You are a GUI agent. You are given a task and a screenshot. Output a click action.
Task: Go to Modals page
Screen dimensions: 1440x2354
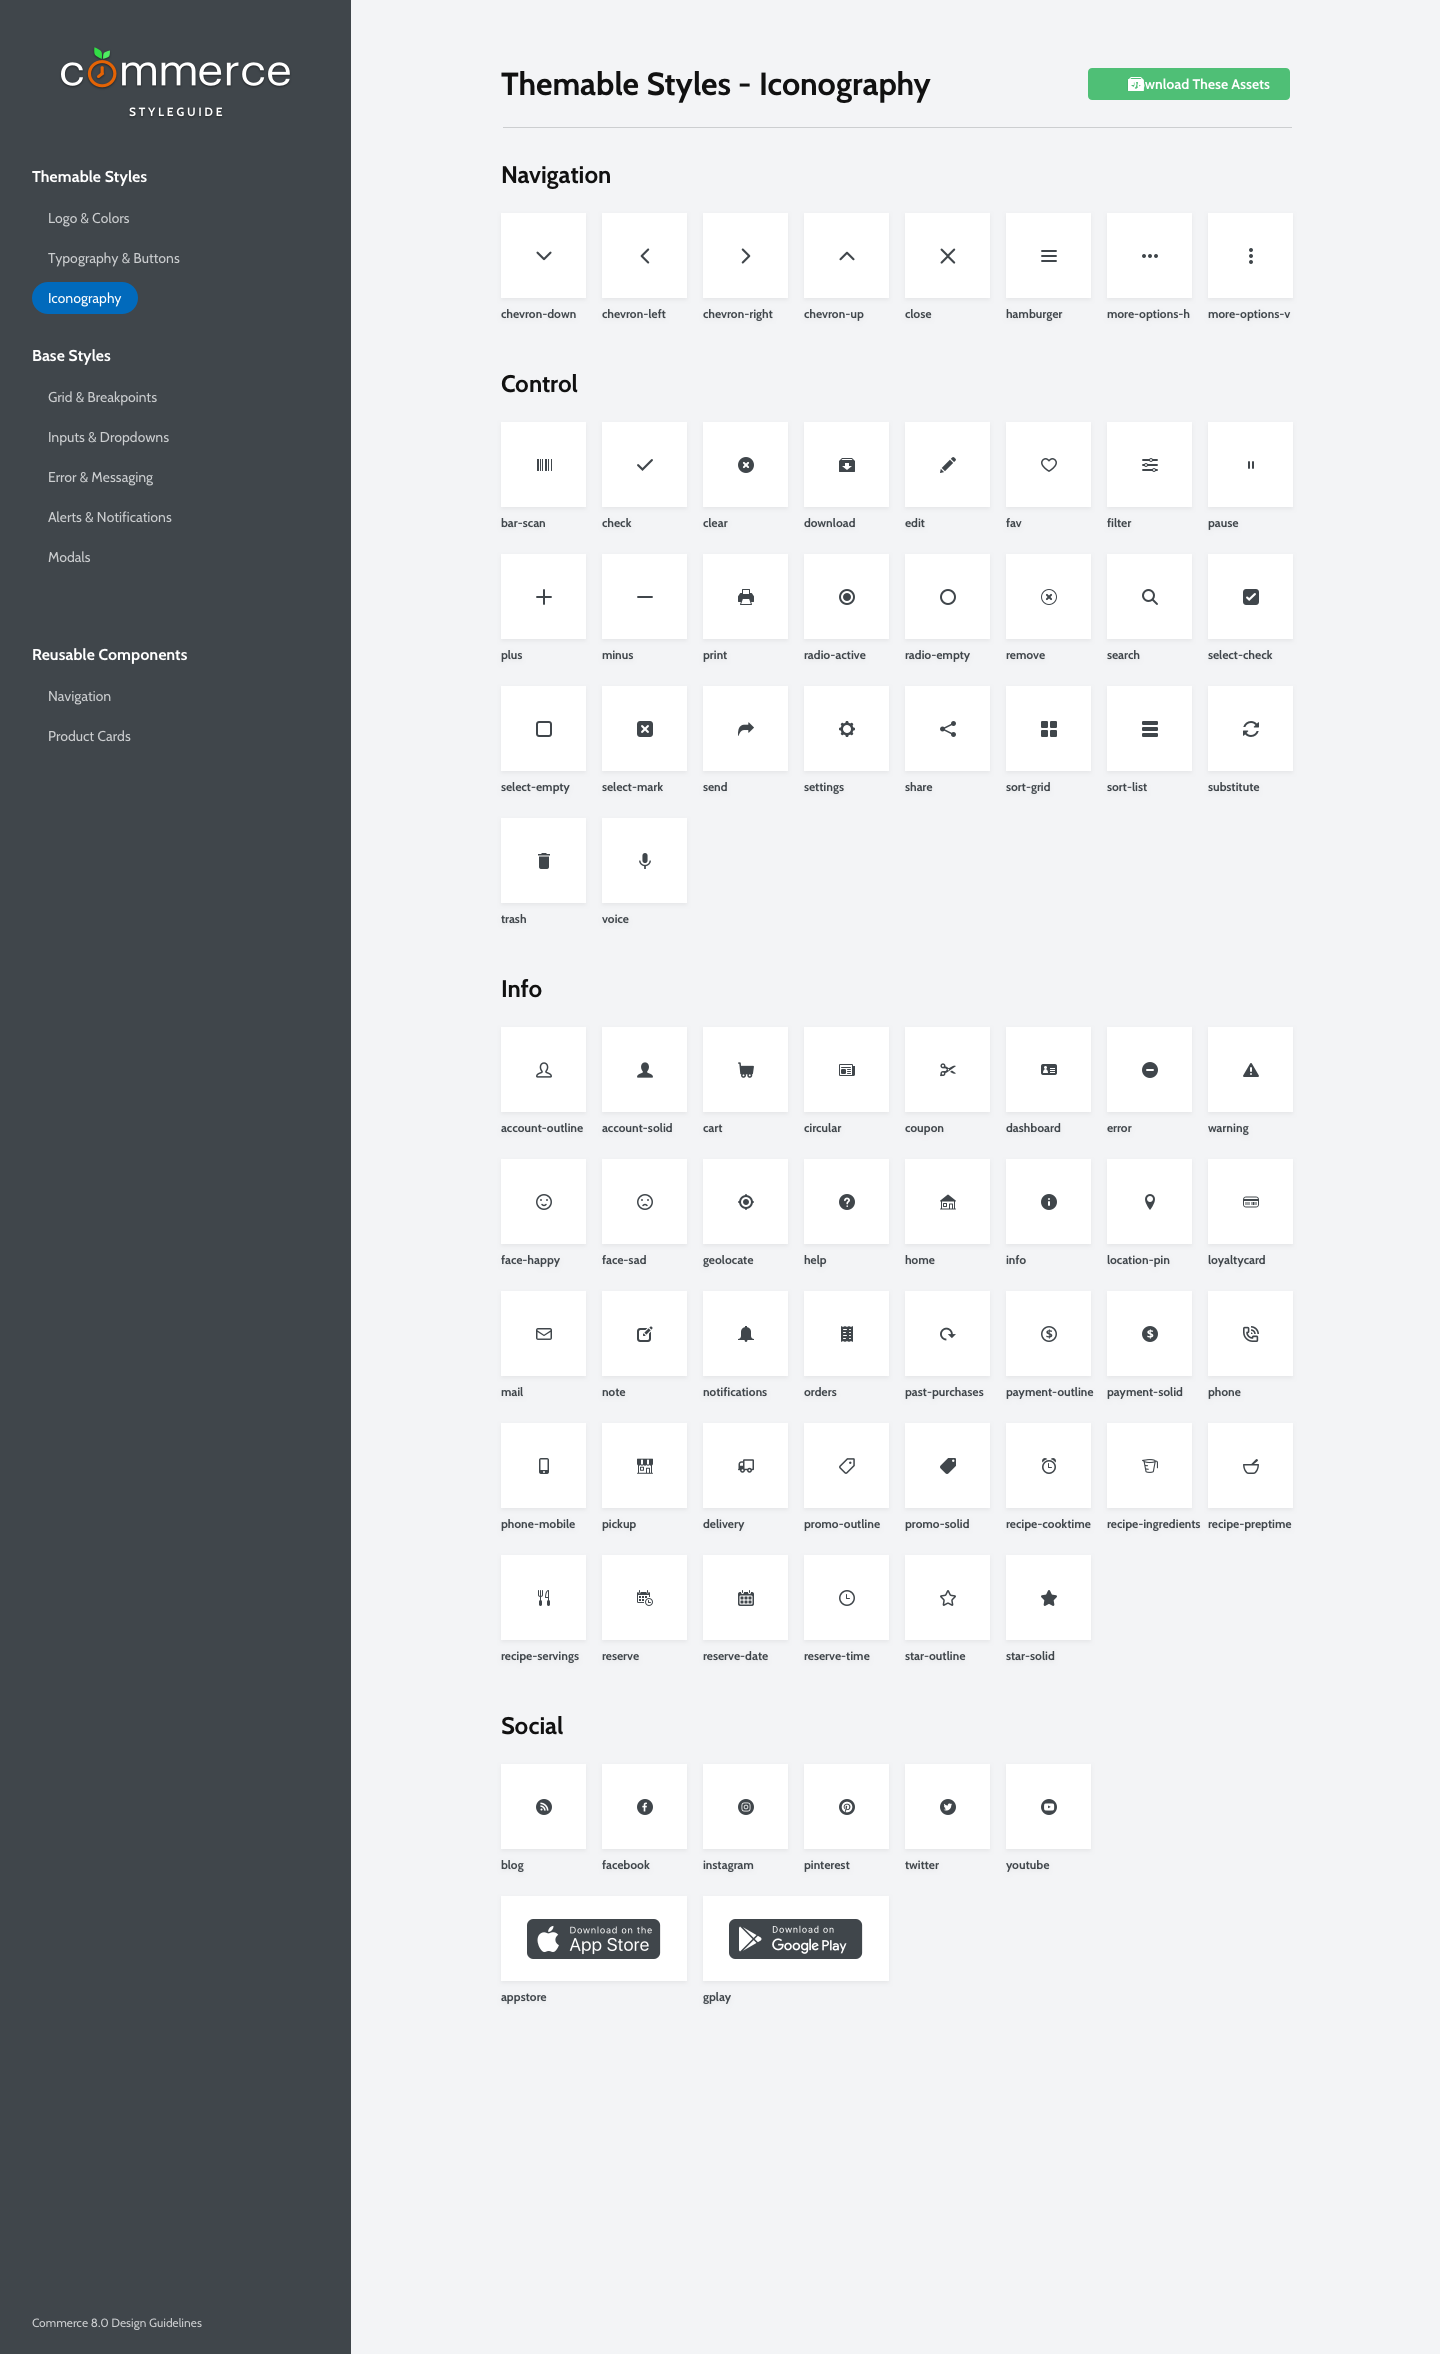pos(69,557)
